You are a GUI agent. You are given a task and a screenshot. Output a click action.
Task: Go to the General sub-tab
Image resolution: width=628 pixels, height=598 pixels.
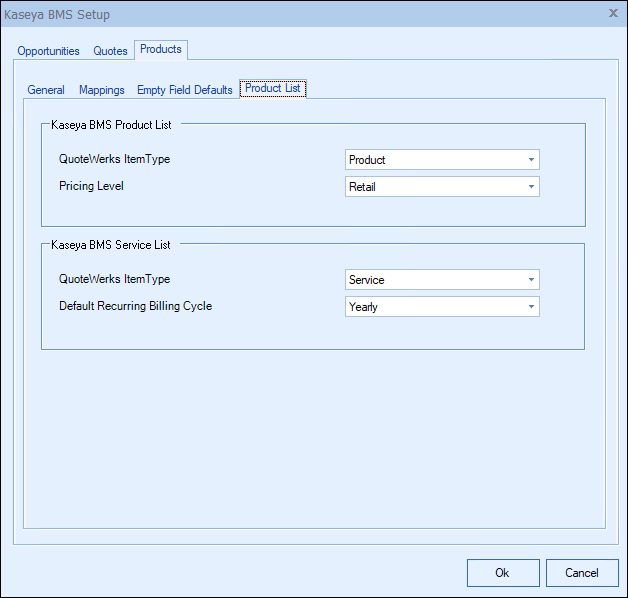[x=46, y=90]
